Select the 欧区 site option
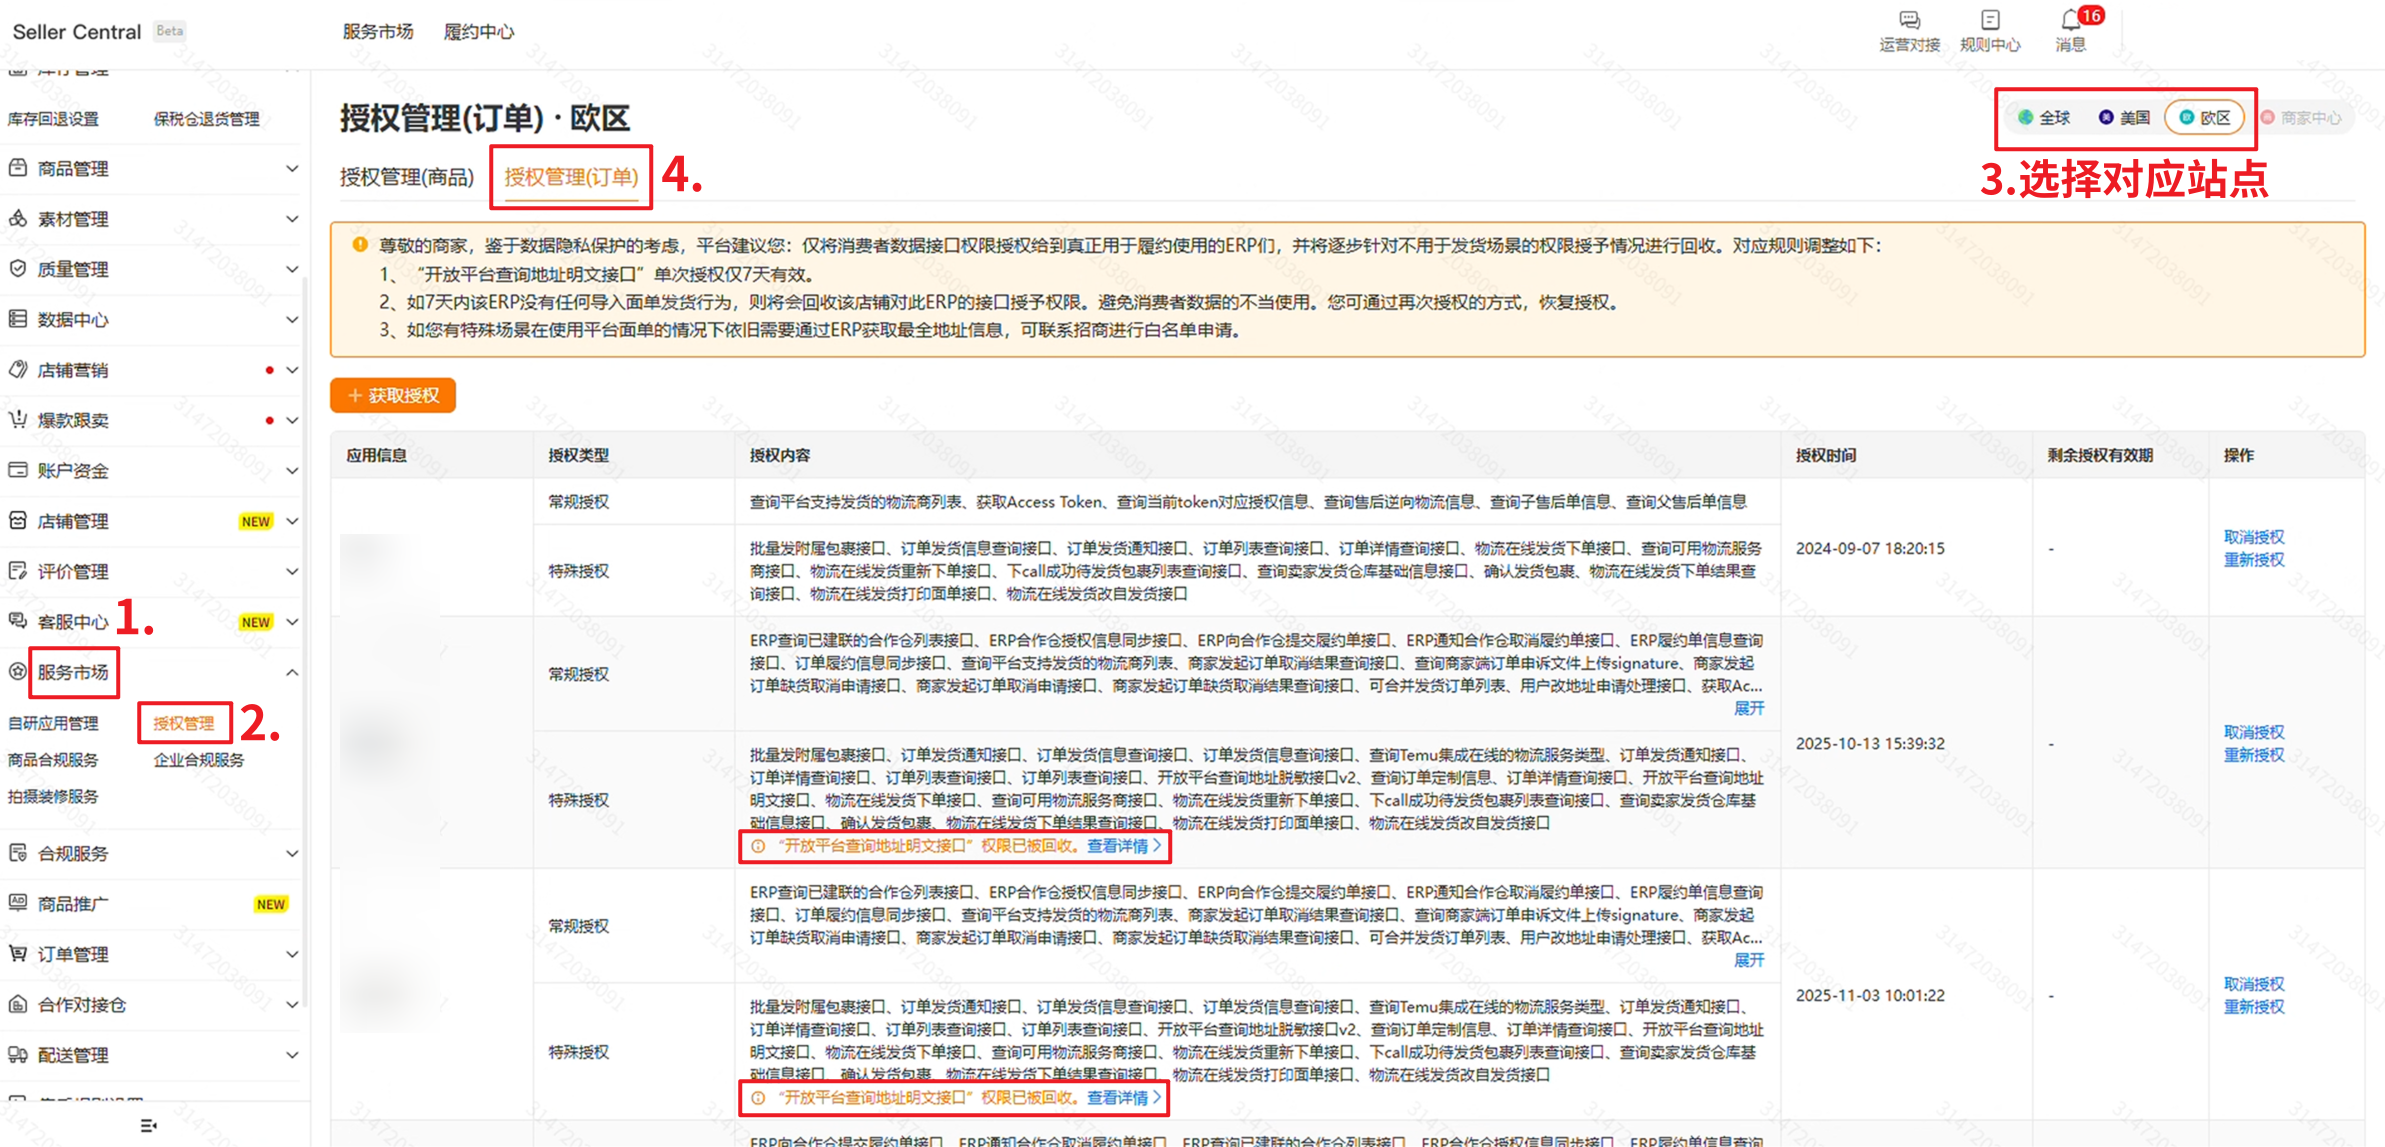The image size is (2385, 1147). 2205,118
